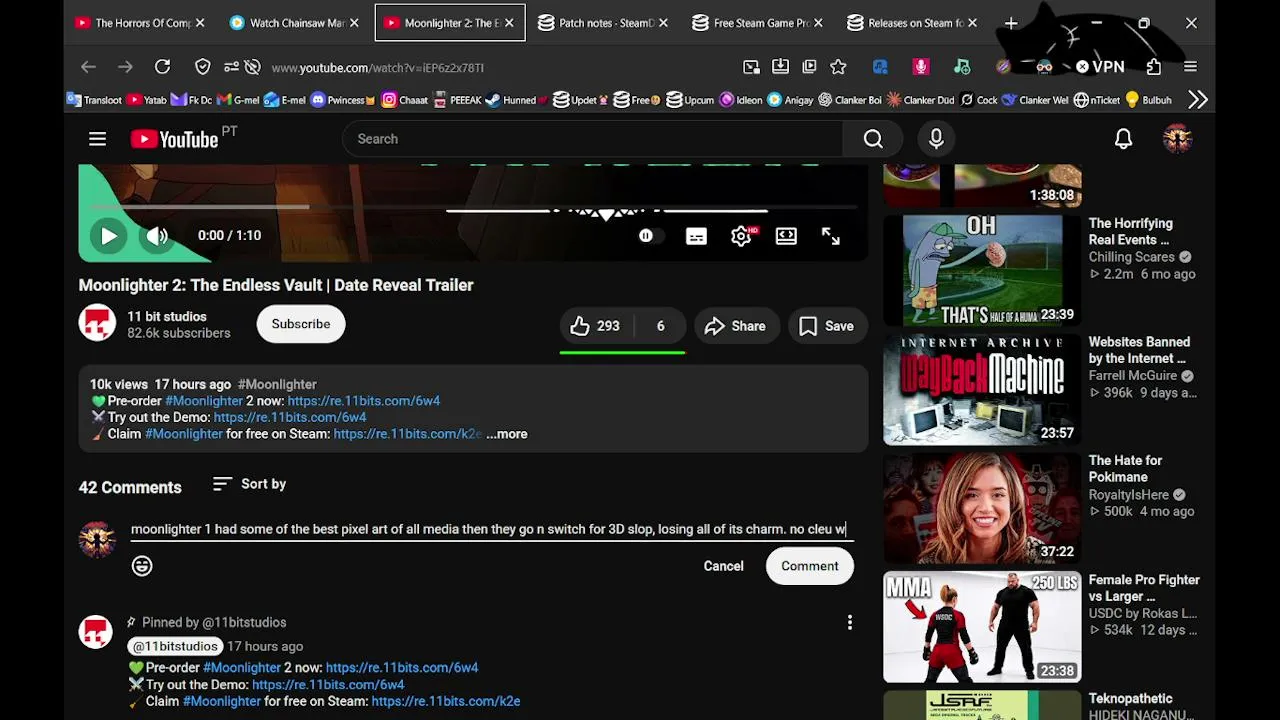Seek along the video progress bar
Screen dimensions: 1280x720
[x=473, y=208]
